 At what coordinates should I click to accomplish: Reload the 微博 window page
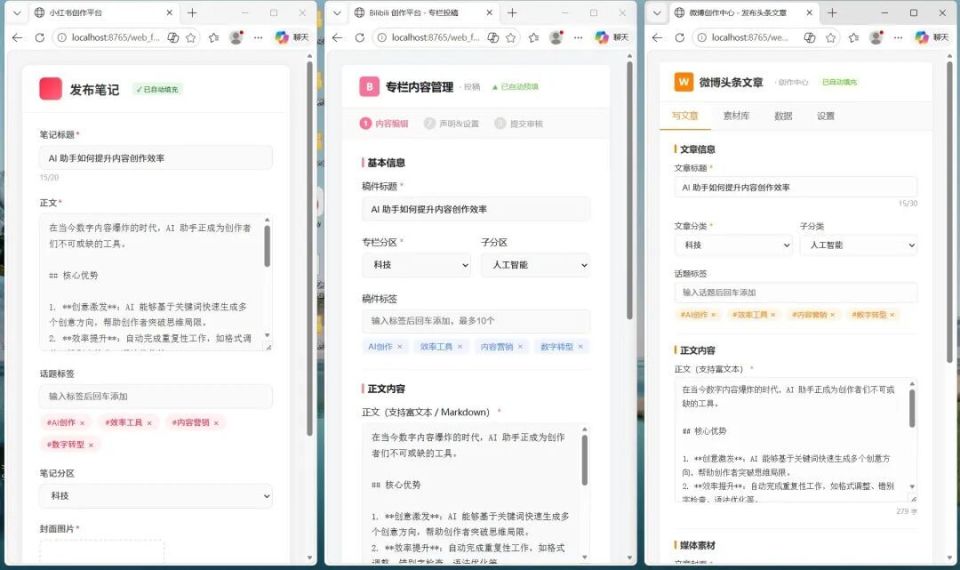pos(680,38)
